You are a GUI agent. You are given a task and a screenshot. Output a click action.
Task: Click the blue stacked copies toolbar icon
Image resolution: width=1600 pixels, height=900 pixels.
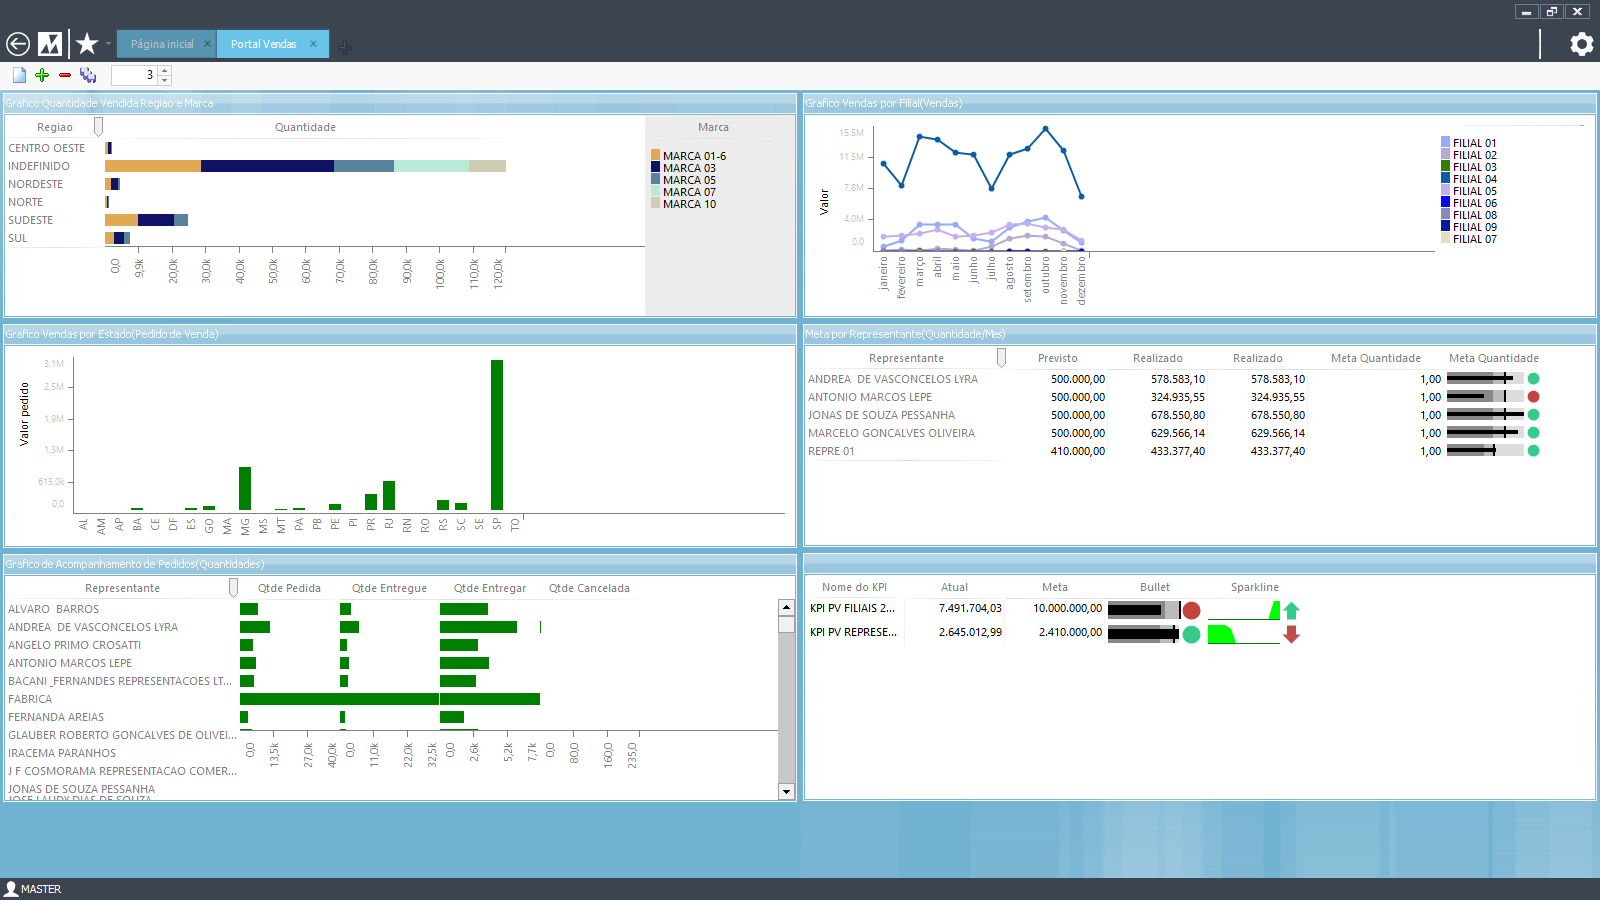coord(88,75)
